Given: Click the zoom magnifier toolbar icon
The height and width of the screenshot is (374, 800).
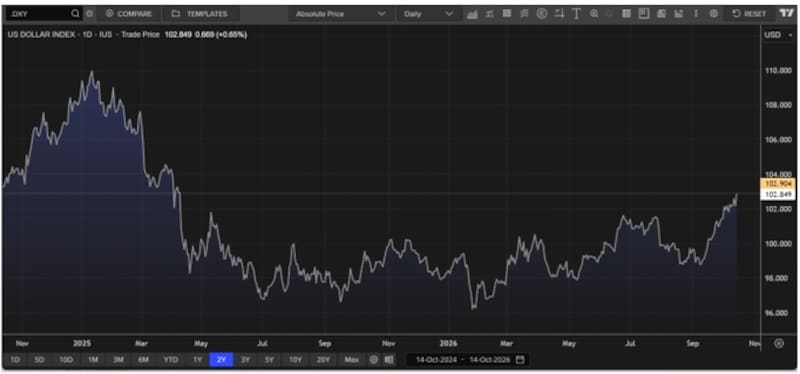Looking at the screenshot, I should tap(594, 14).
